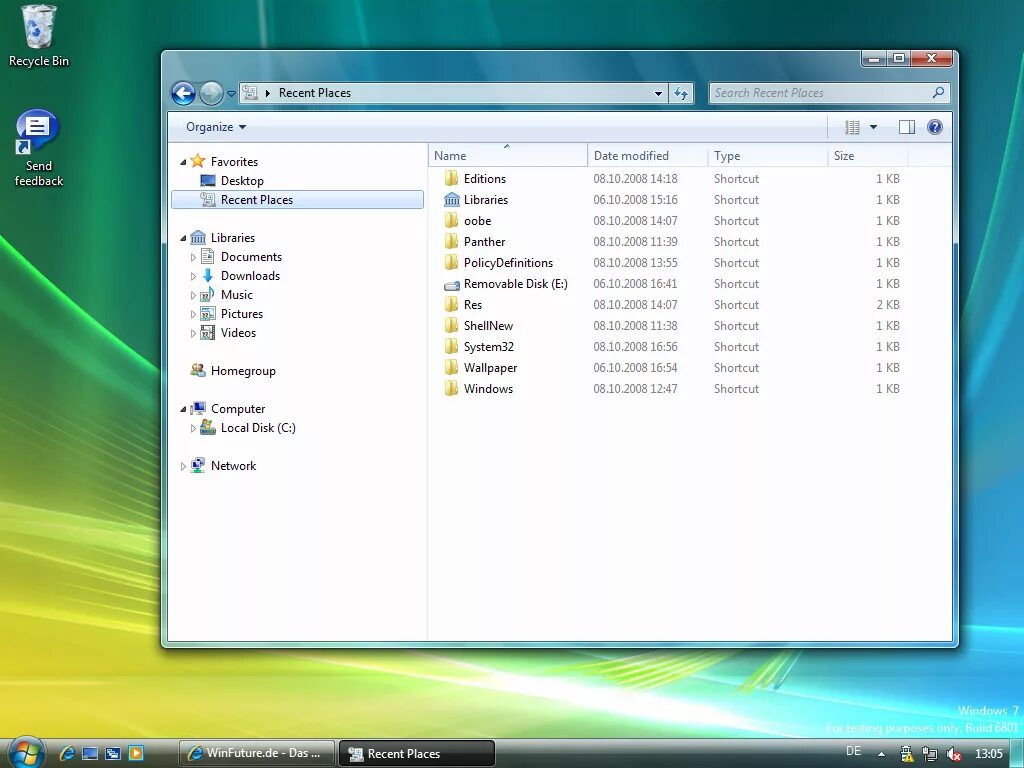Toggle the preview pane button
Viewport: 1024px width, 768px height.
(x=906, y=127)
